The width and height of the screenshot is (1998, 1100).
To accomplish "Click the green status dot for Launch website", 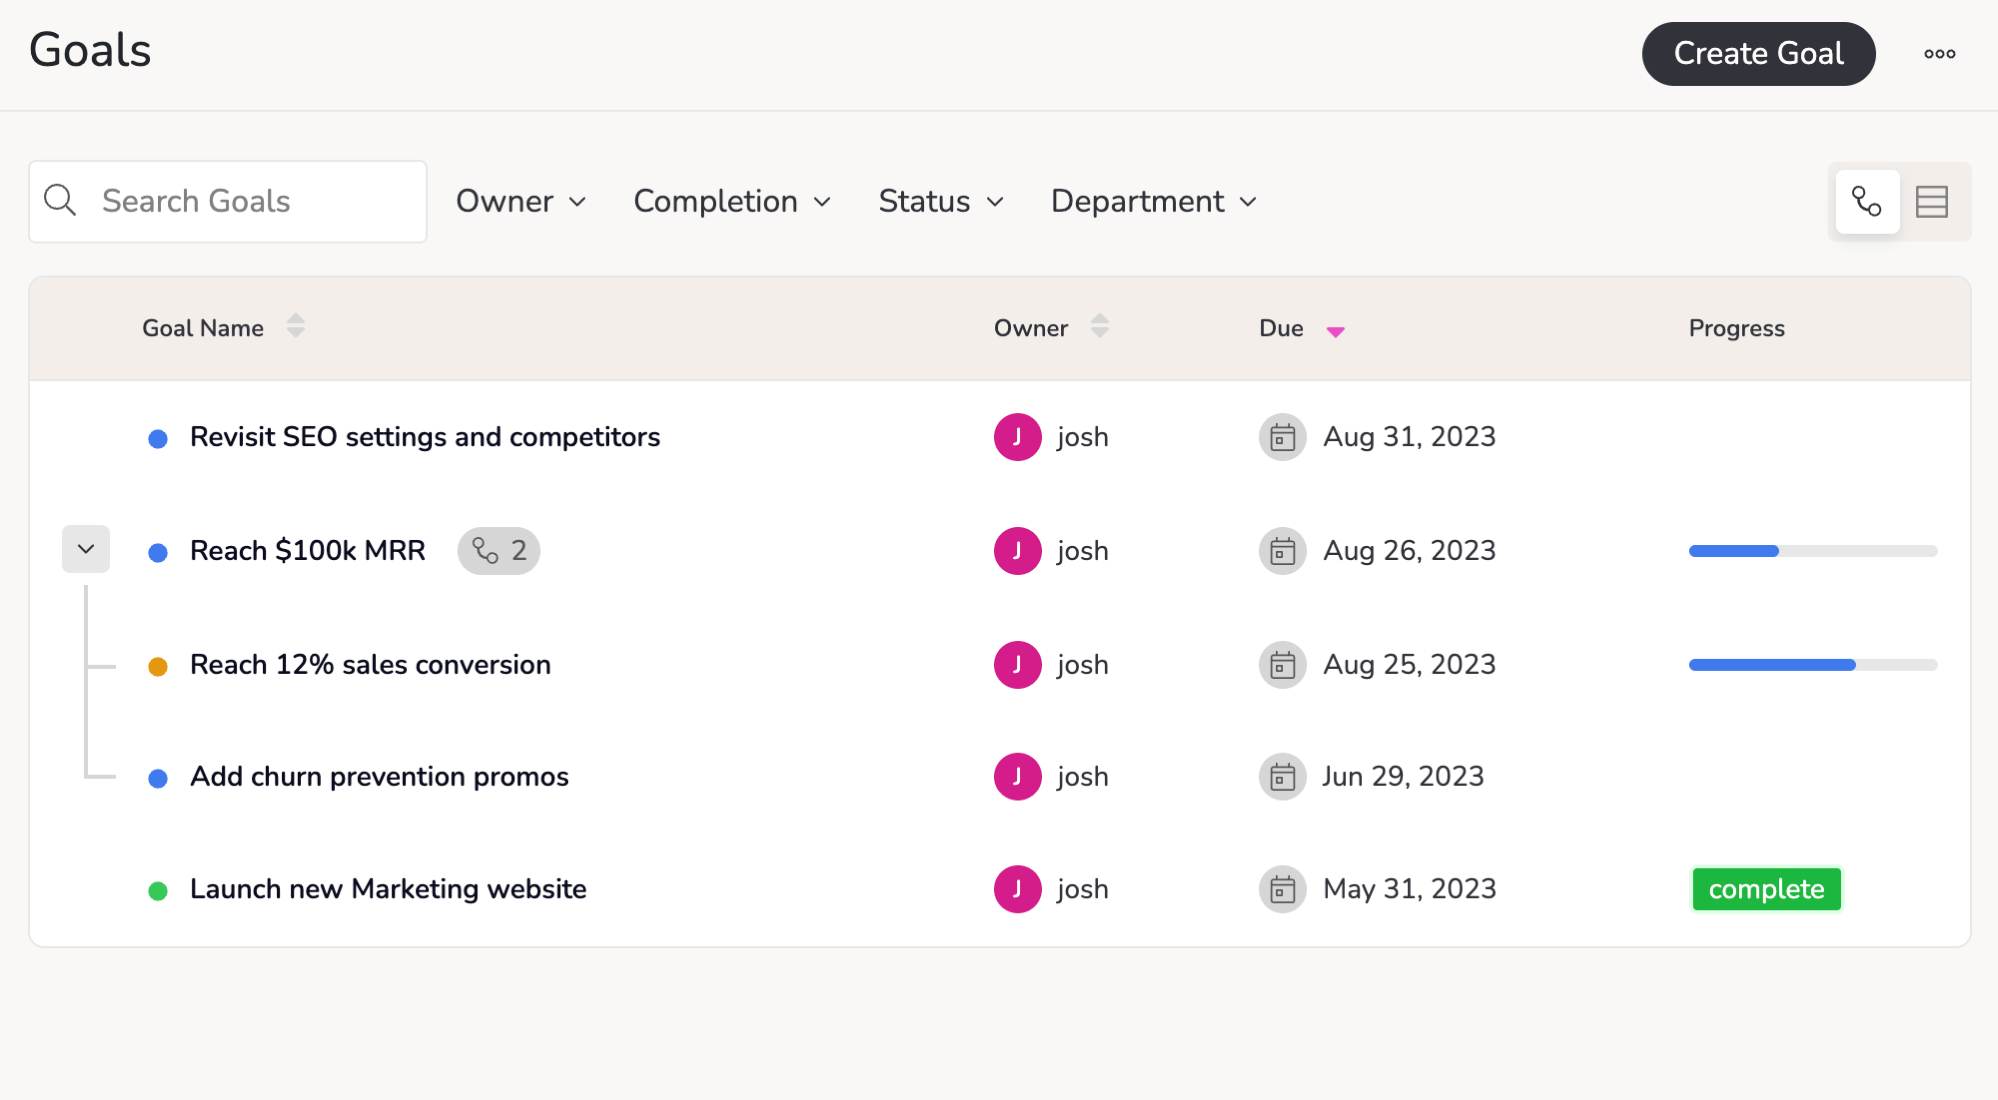I will click(x=158, y=891).
